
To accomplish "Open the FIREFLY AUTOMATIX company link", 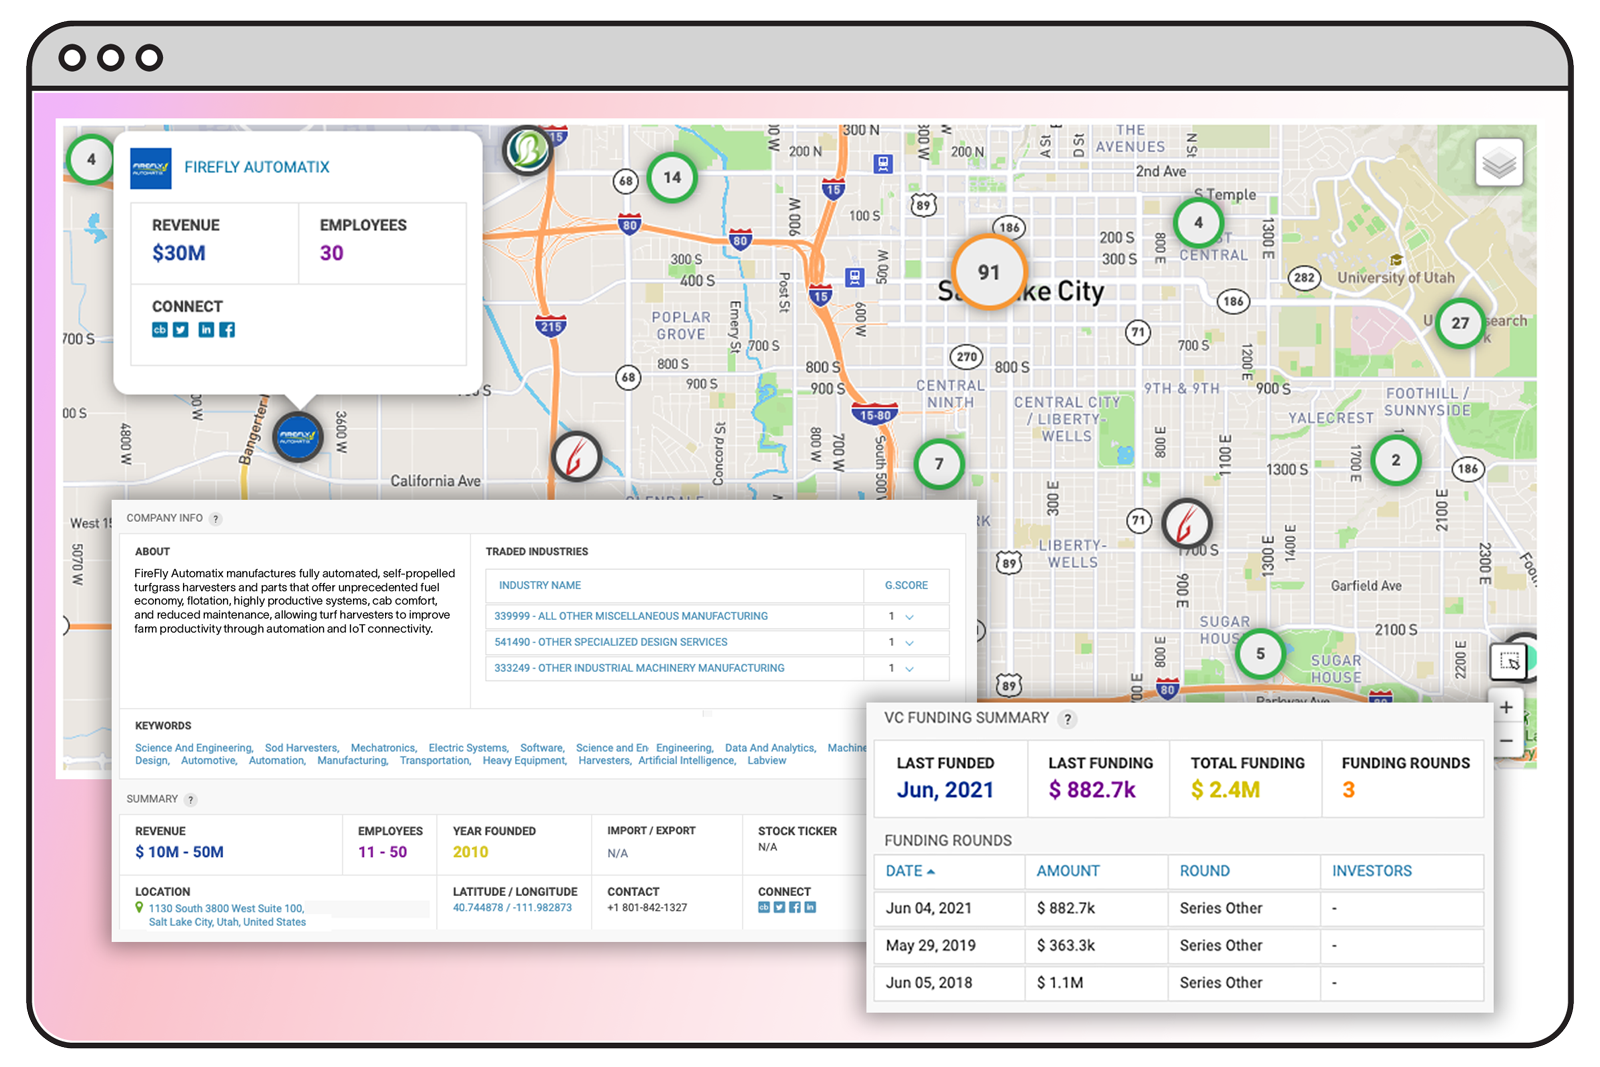I will pyautogui.click(x=257, y=167).
